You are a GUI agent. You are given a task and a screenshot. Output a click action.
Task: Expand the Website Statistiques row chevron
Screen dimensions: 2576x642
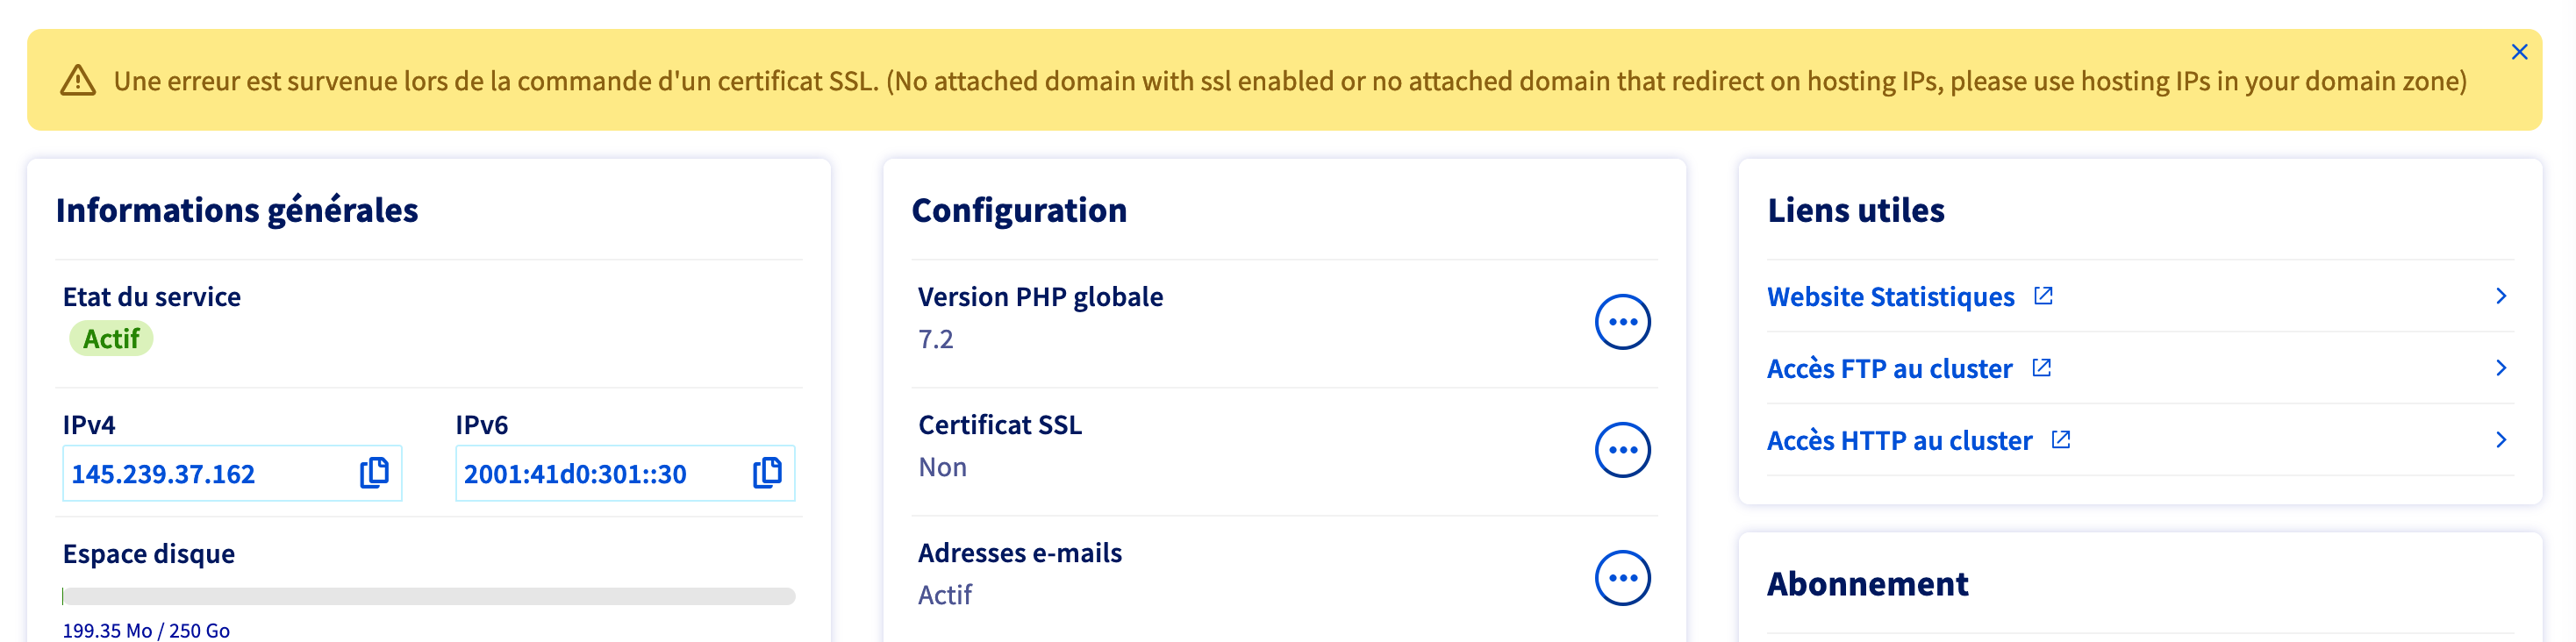2500,296
